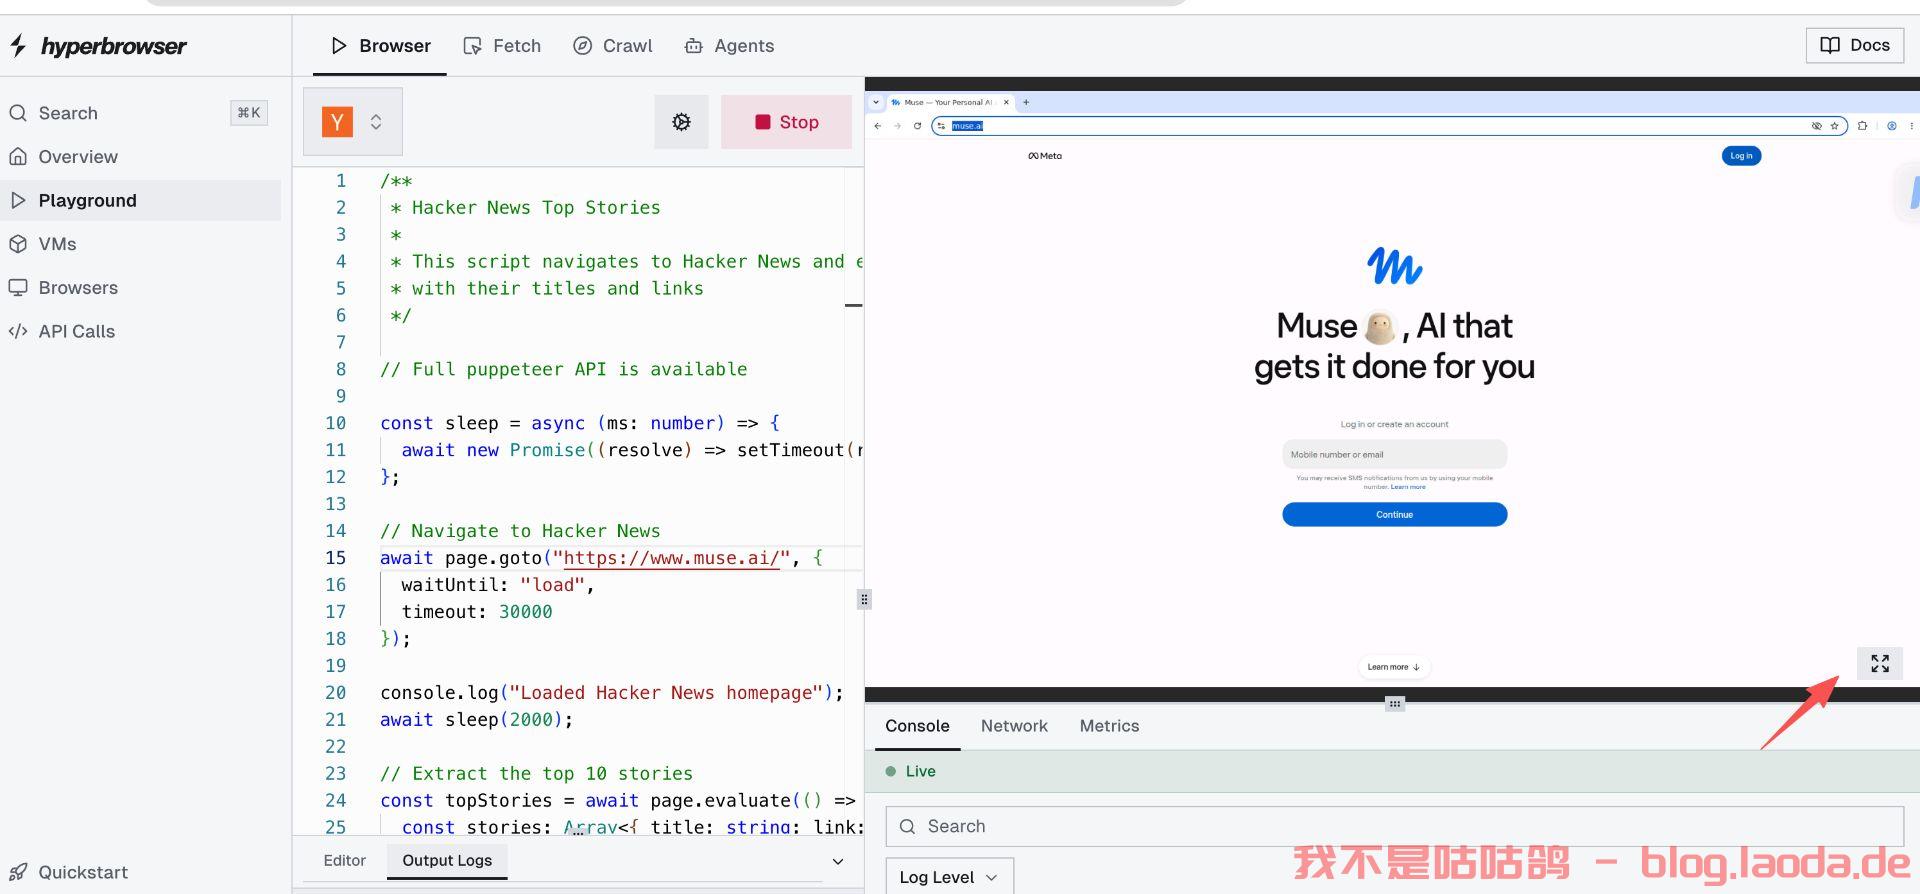The image size is (1920, 894).
Task: Click the Log in button on Muse page
Action: click(x=1741, y=156)
